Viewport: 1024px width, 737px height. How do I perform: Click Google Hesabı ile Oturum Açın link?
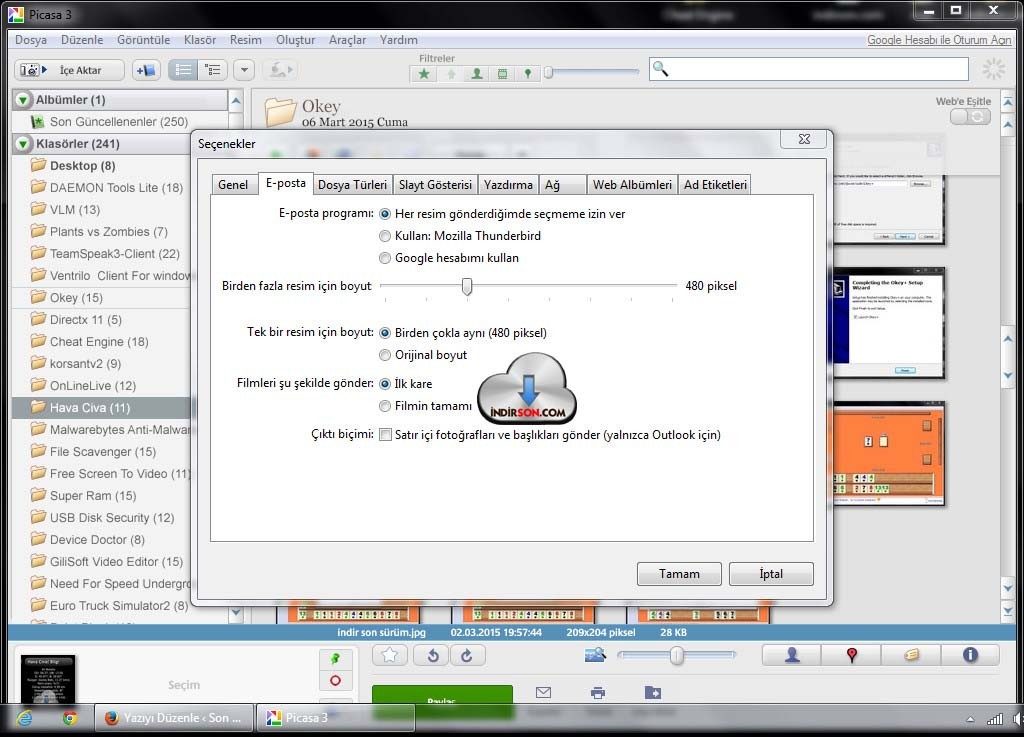tap(938, 40)
